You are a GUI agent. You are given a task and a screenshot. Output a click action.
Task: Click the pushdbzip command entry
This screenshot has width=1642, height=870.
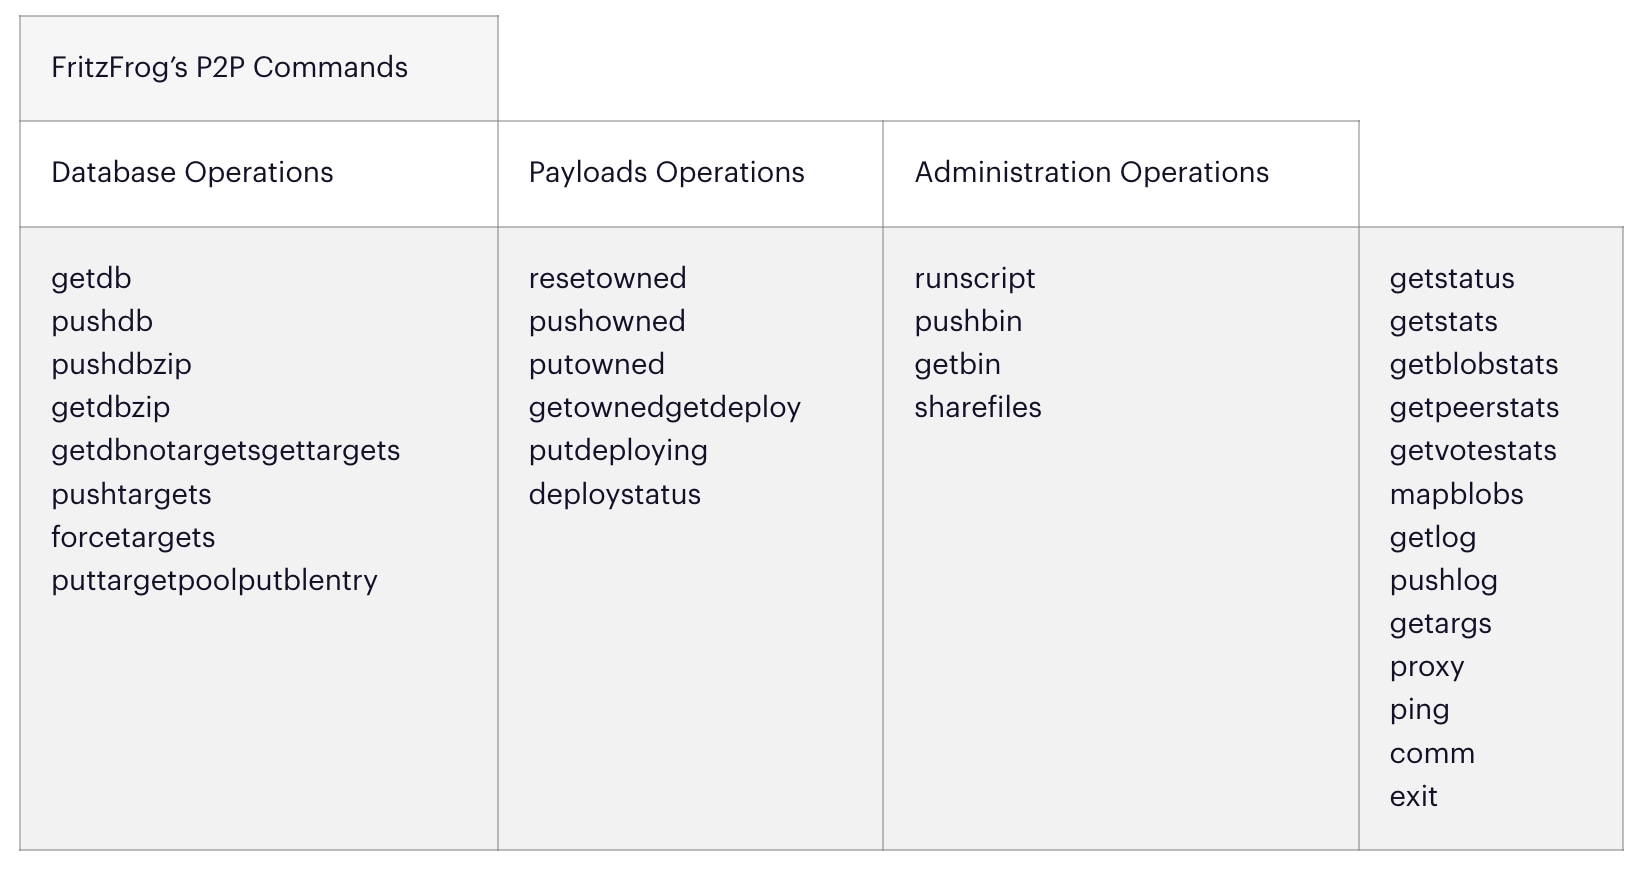point(121,365)
